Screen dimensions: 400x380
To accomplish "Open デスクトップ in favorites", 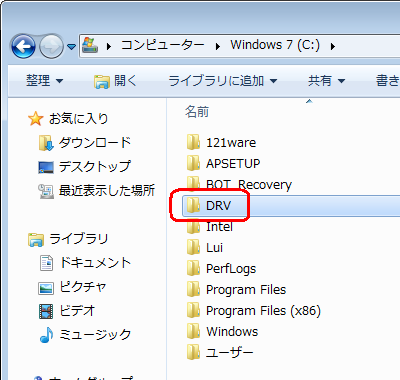I will click(95, 167).
